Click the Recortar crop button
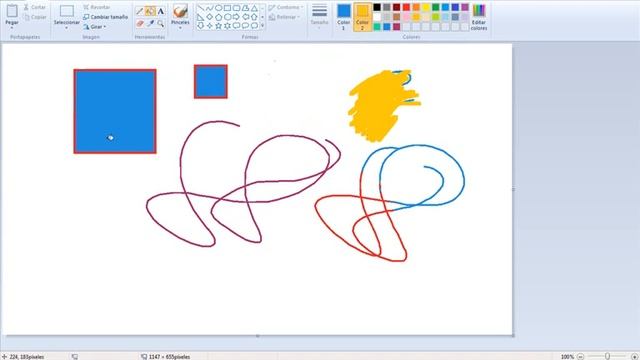Image resolution: width=640 pixels, height=360 pixels. (x=97, y=7)
